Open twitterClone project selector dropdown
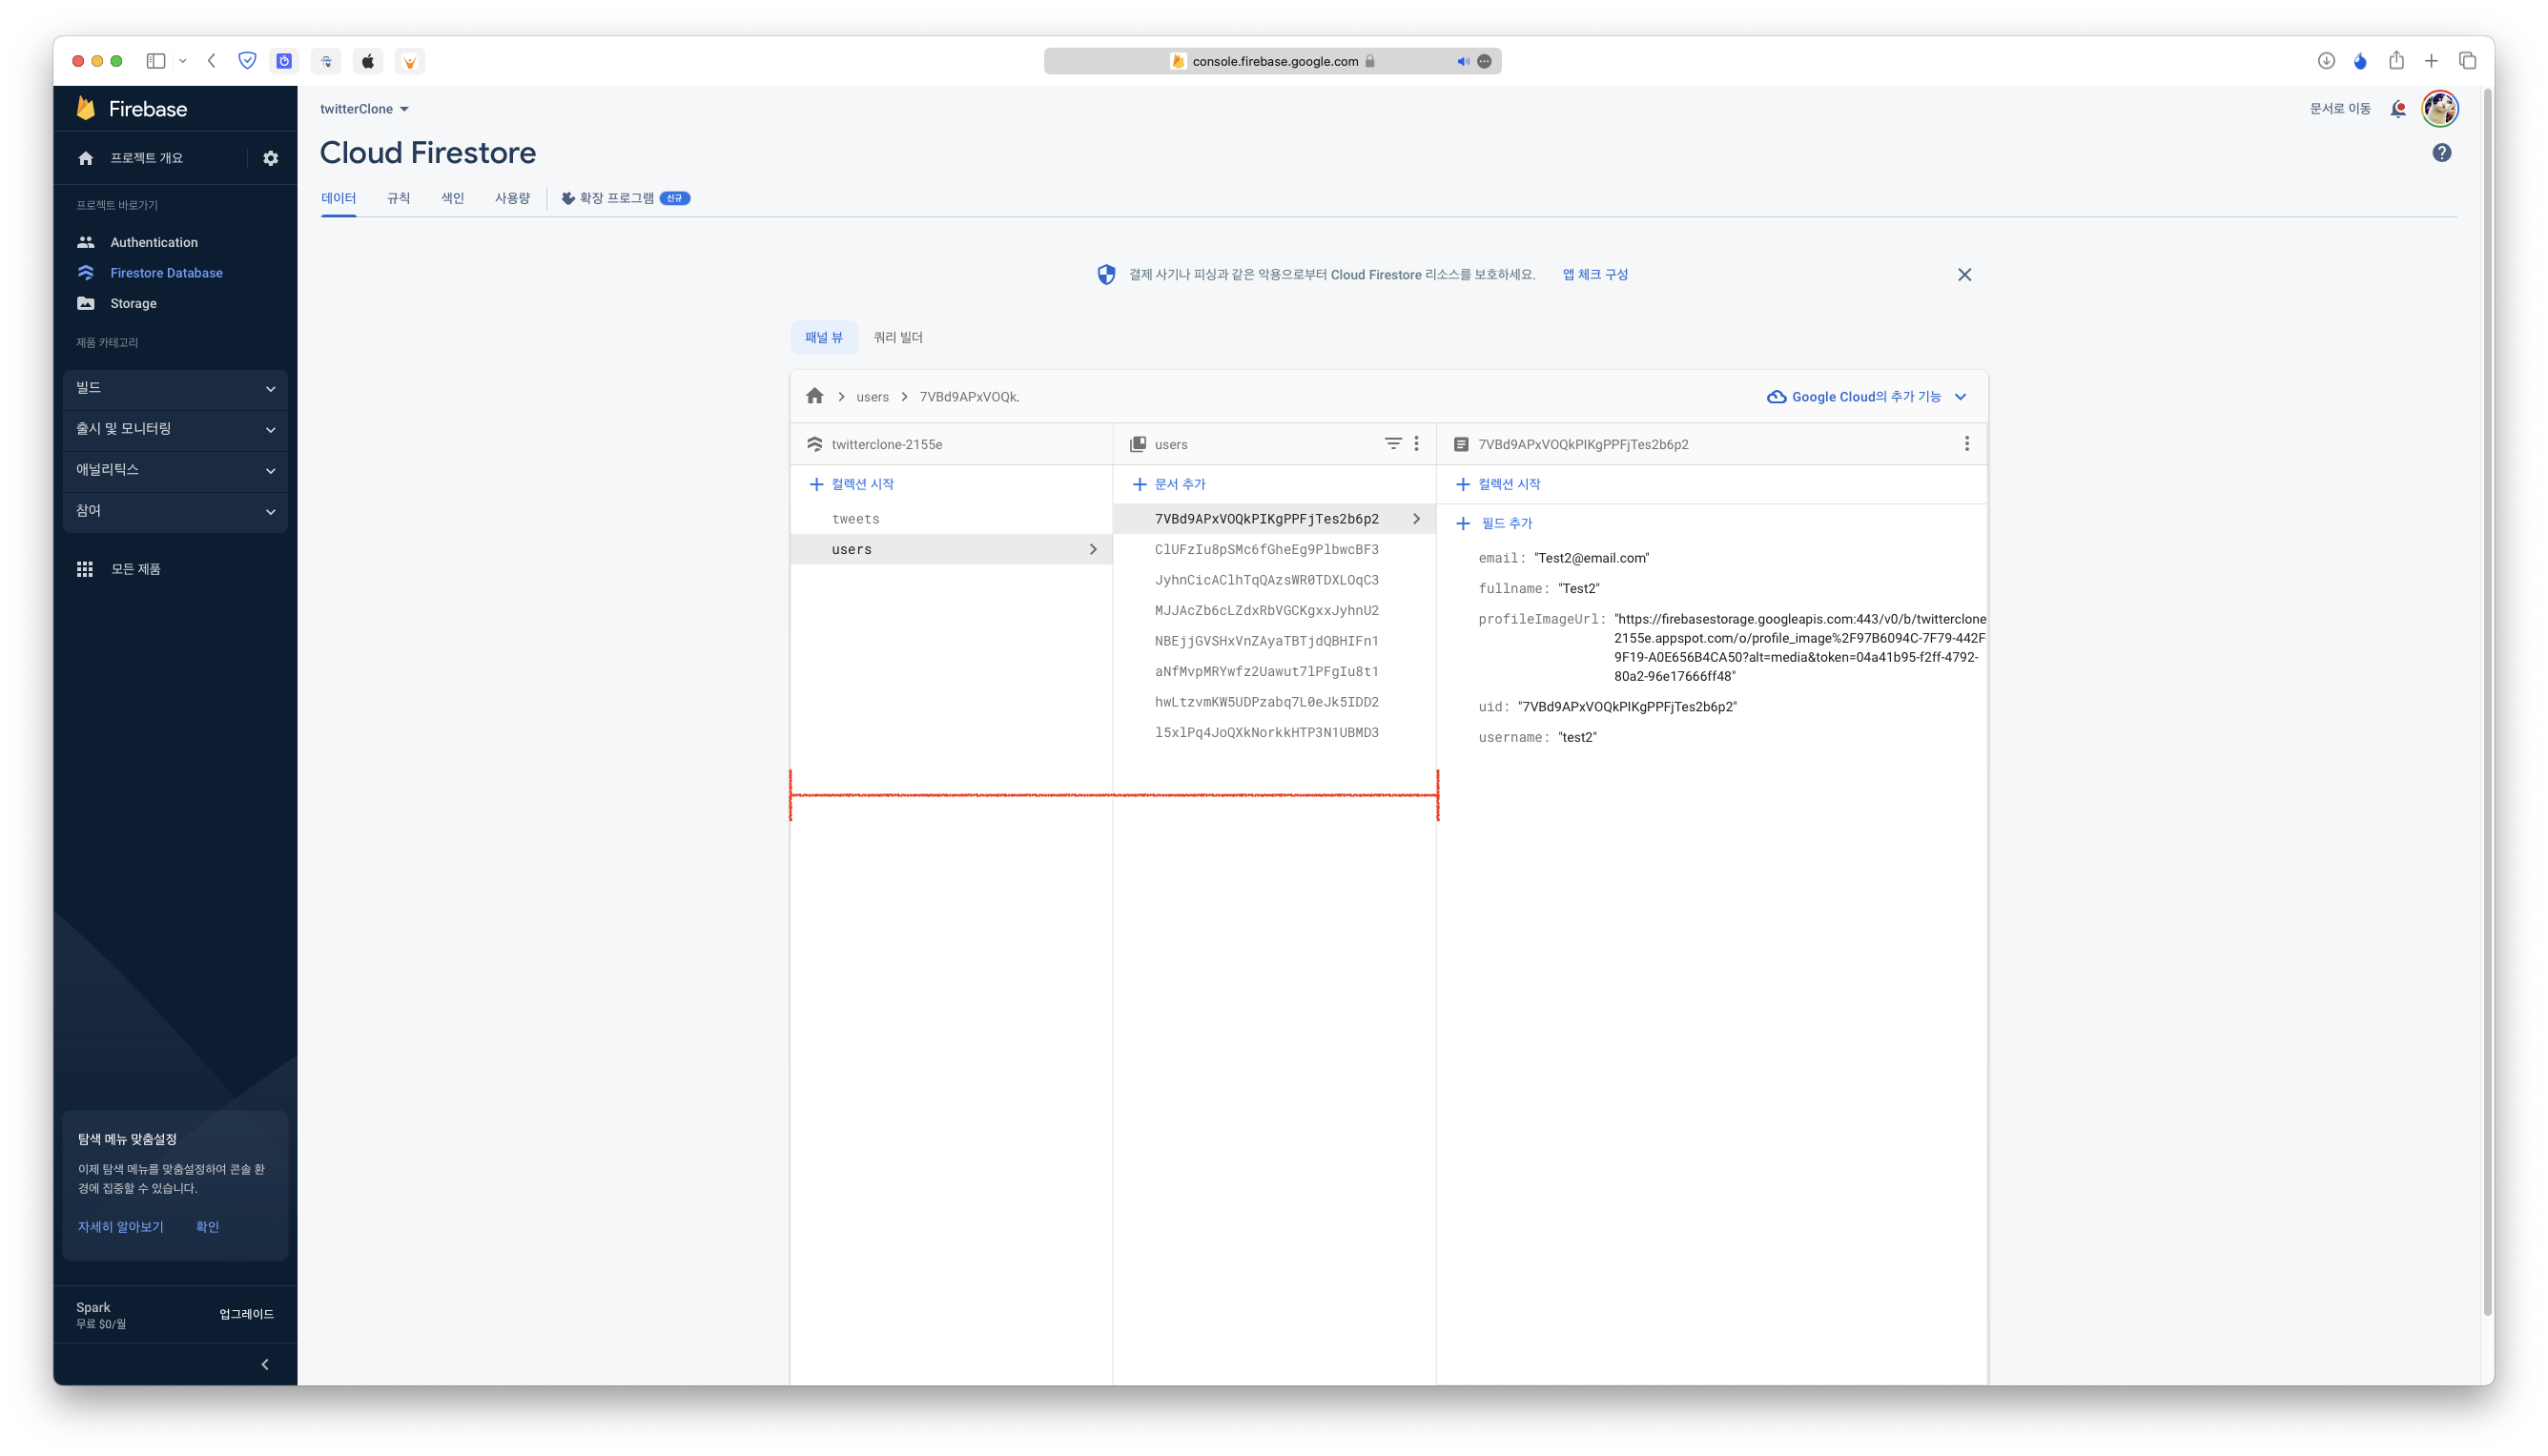Image resolution: width=2548 pixels, height=1456 pixels. point(365,109)
